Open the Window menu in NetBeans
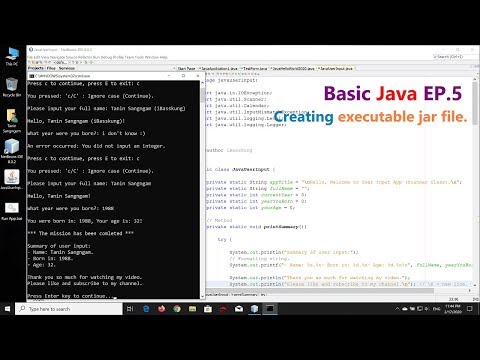Image resolution: width=480 pixels, height=360 pixels. point(152,57)
